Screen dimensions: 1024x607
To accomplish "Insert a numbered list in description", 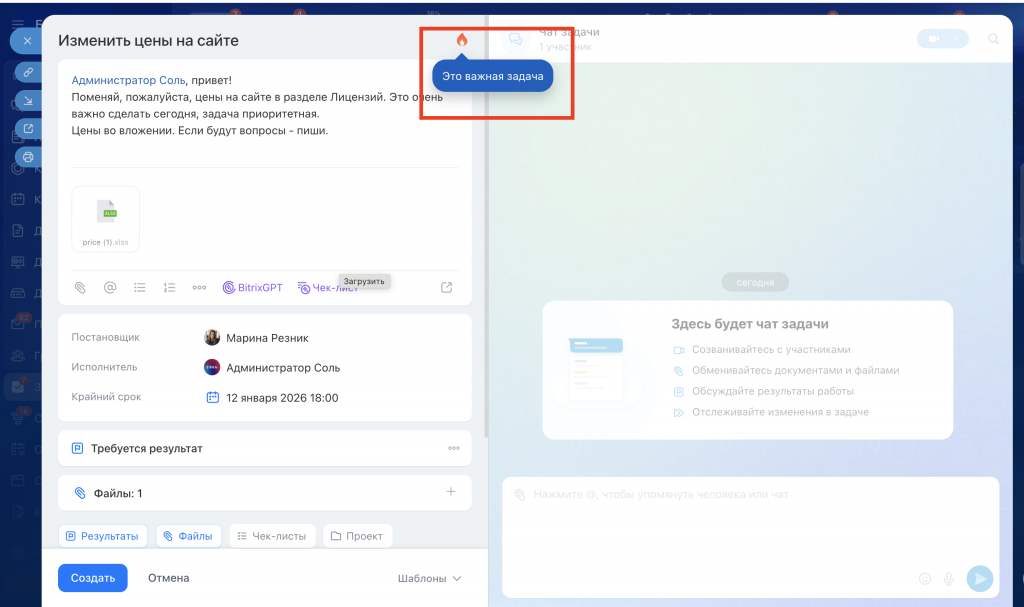I will (x=170, y=287).
